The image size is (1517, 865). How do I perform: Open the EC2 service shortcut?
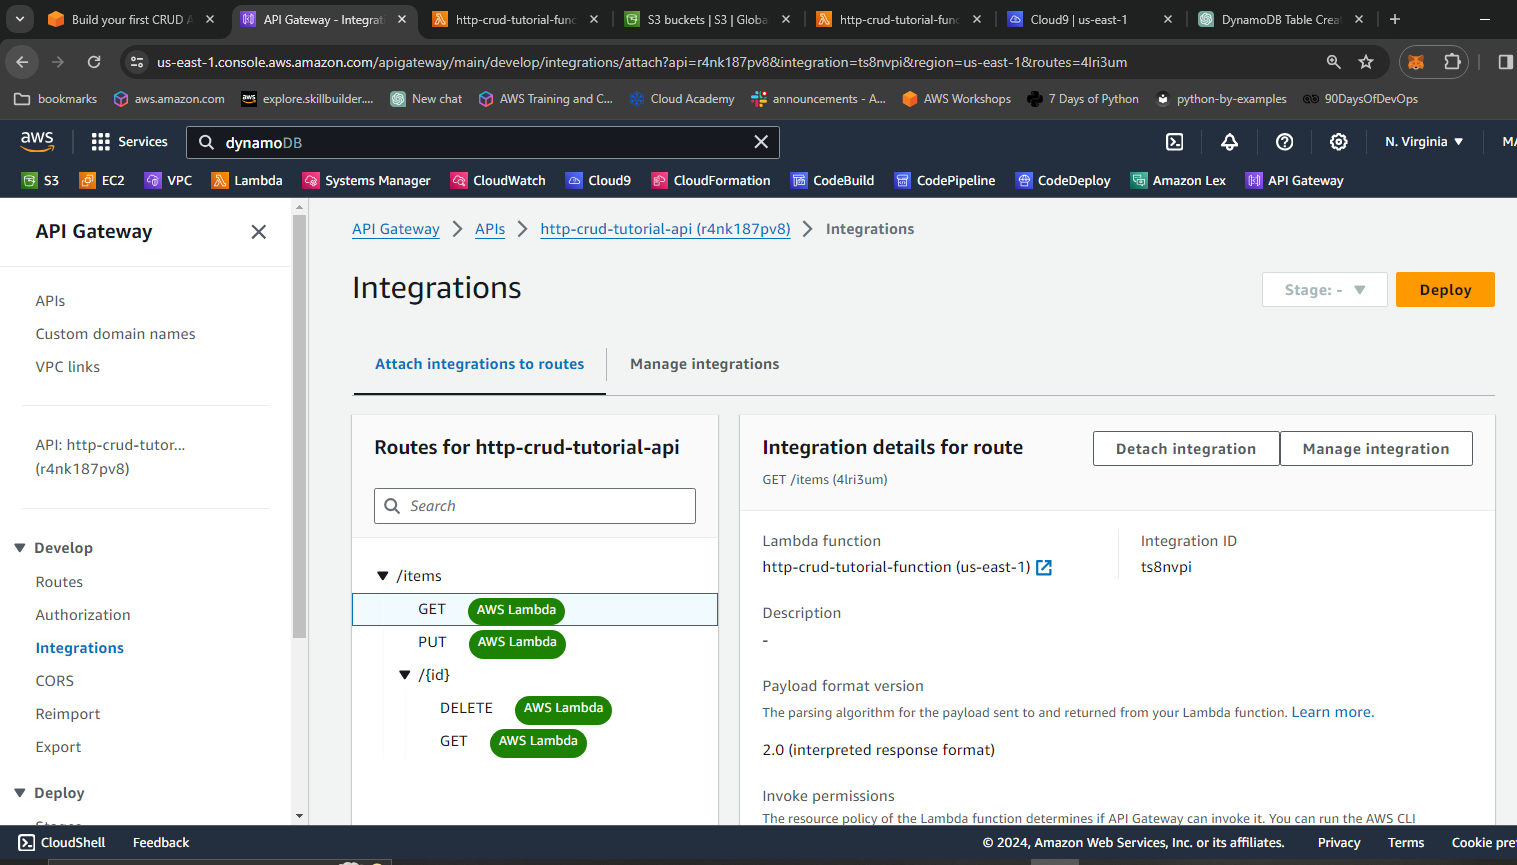tap(102, 181)
